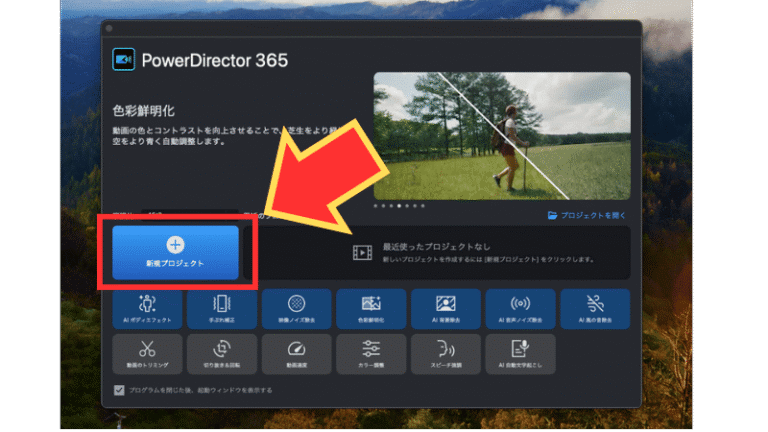Click the プロジェクトを開く open project link

[588, 215]
